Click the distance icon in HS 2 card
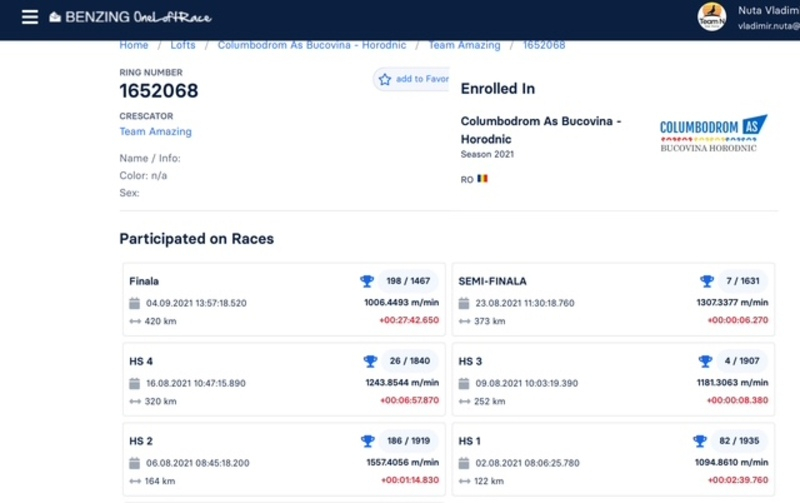The height and width of the screenshot is (503, 800). (135, 481)
